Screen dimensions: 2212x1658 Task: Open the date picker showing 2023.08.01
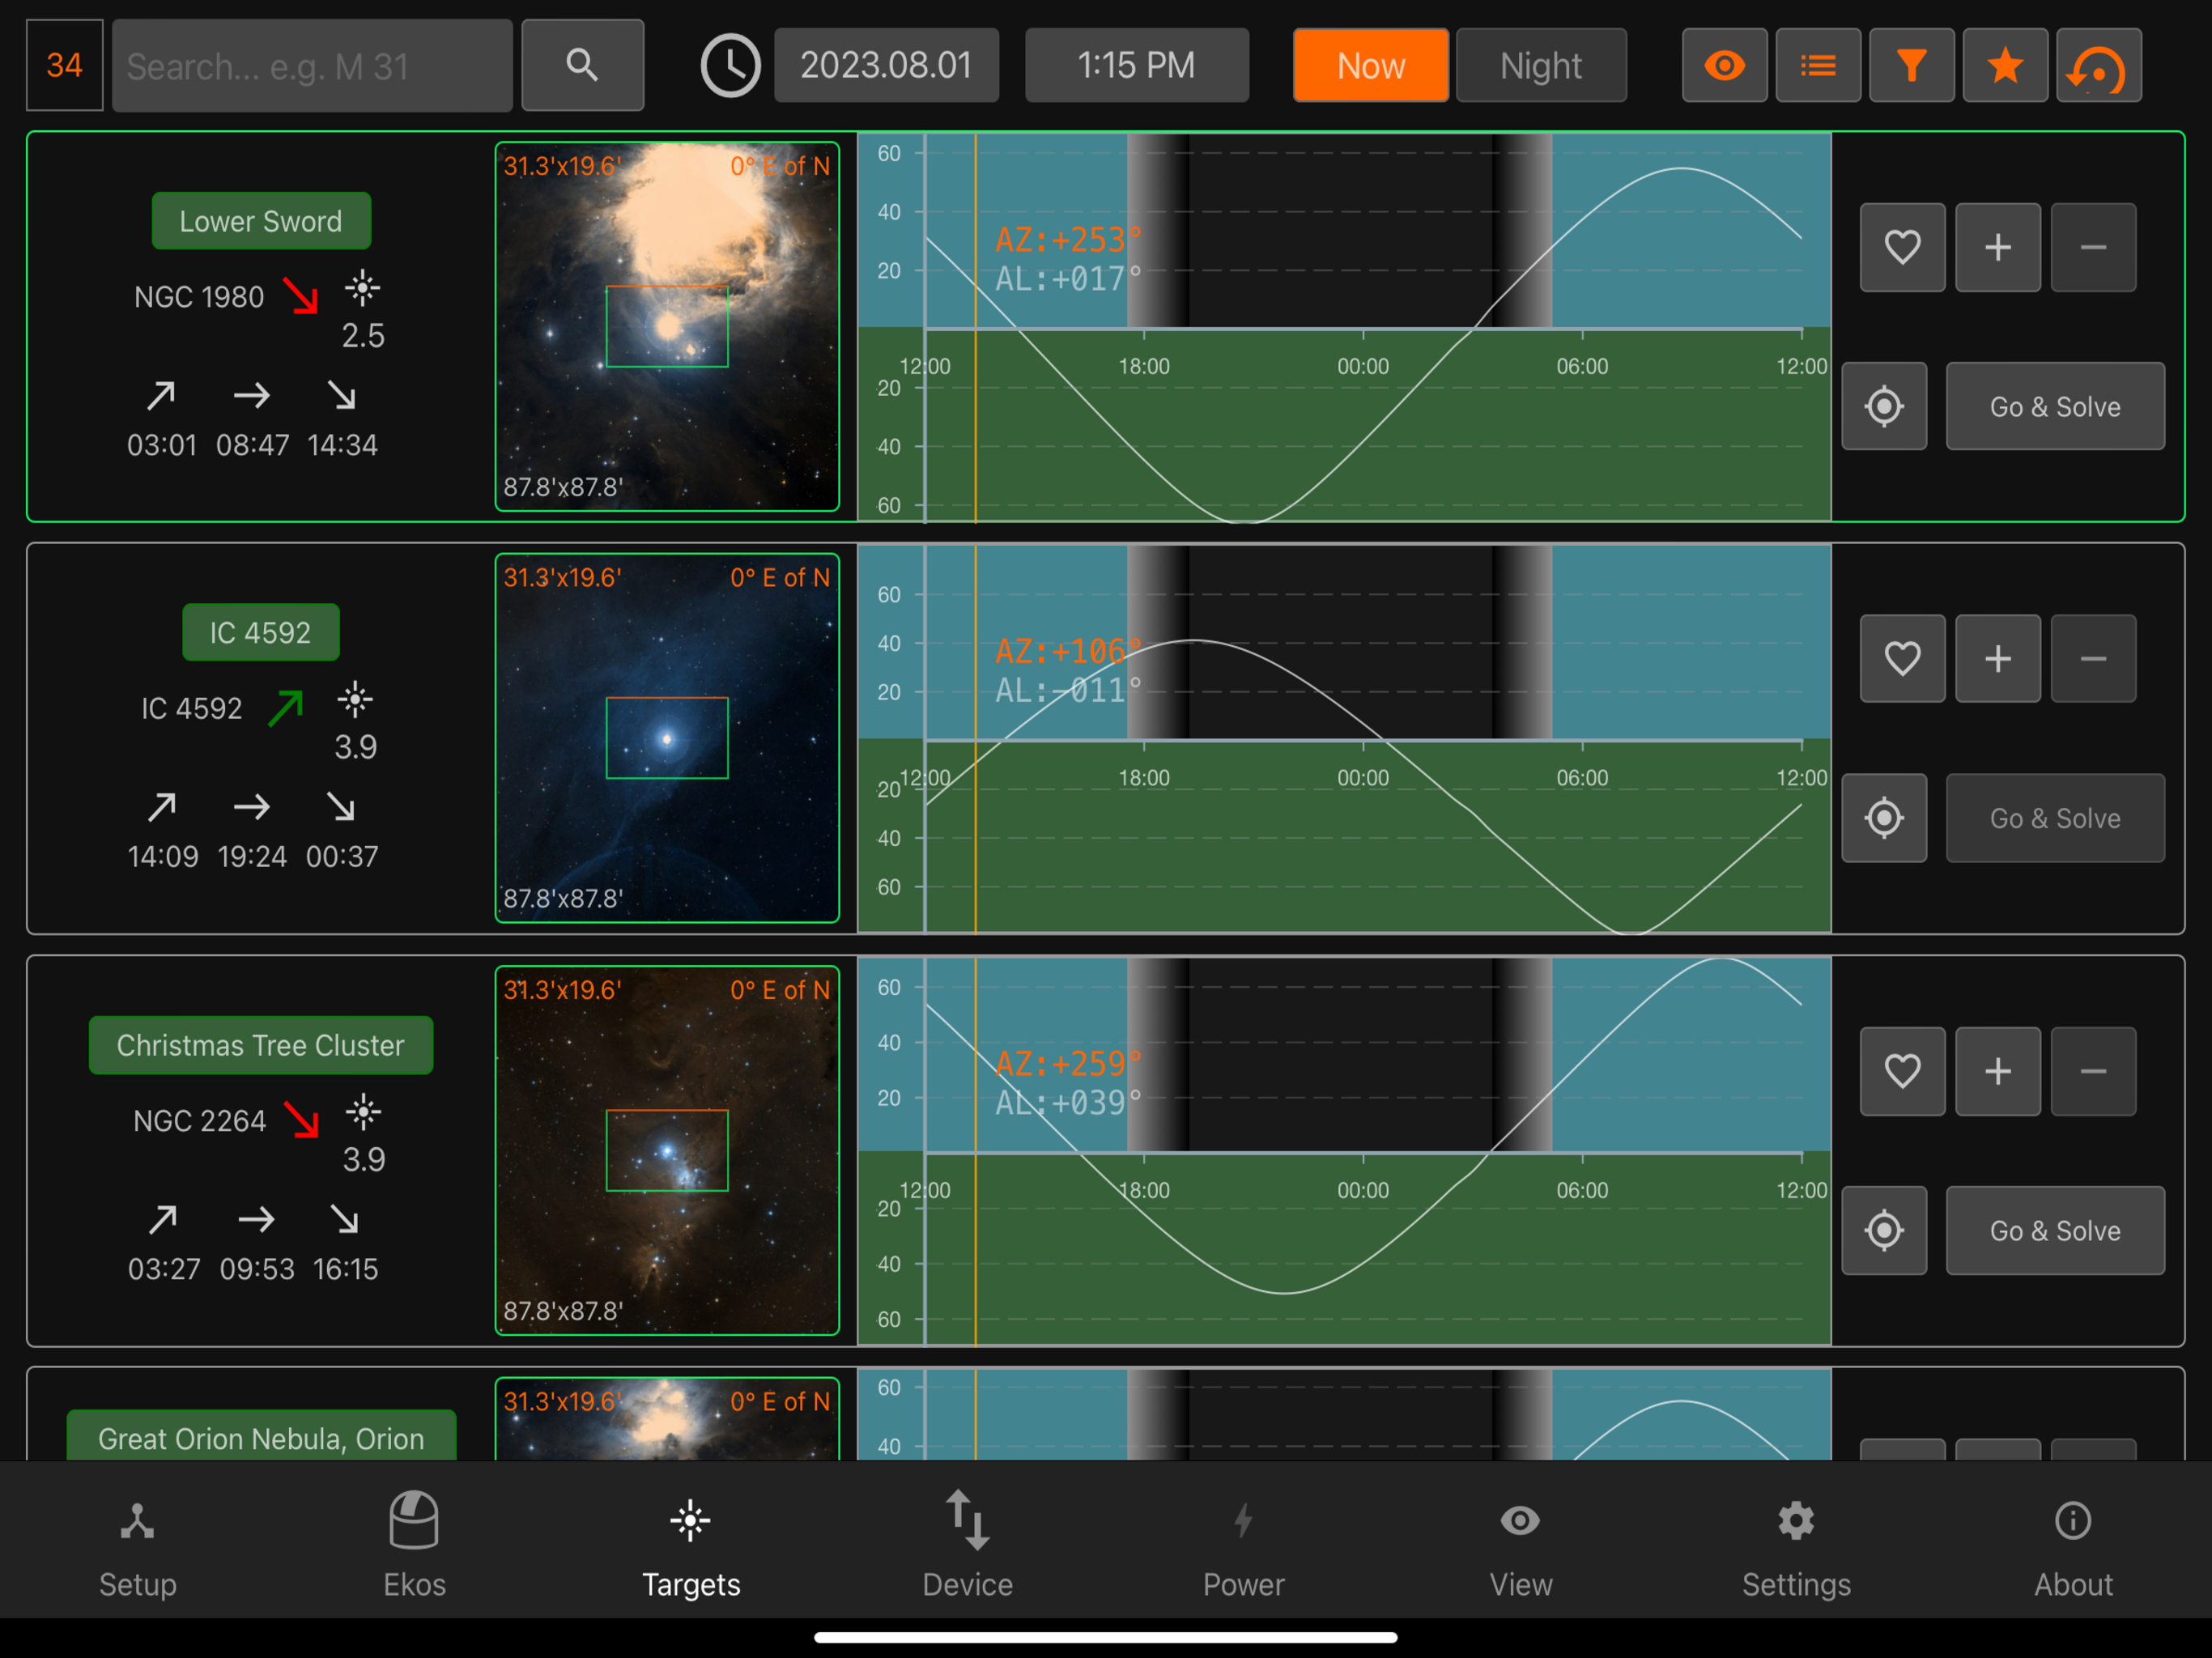(x=886, y=66)
